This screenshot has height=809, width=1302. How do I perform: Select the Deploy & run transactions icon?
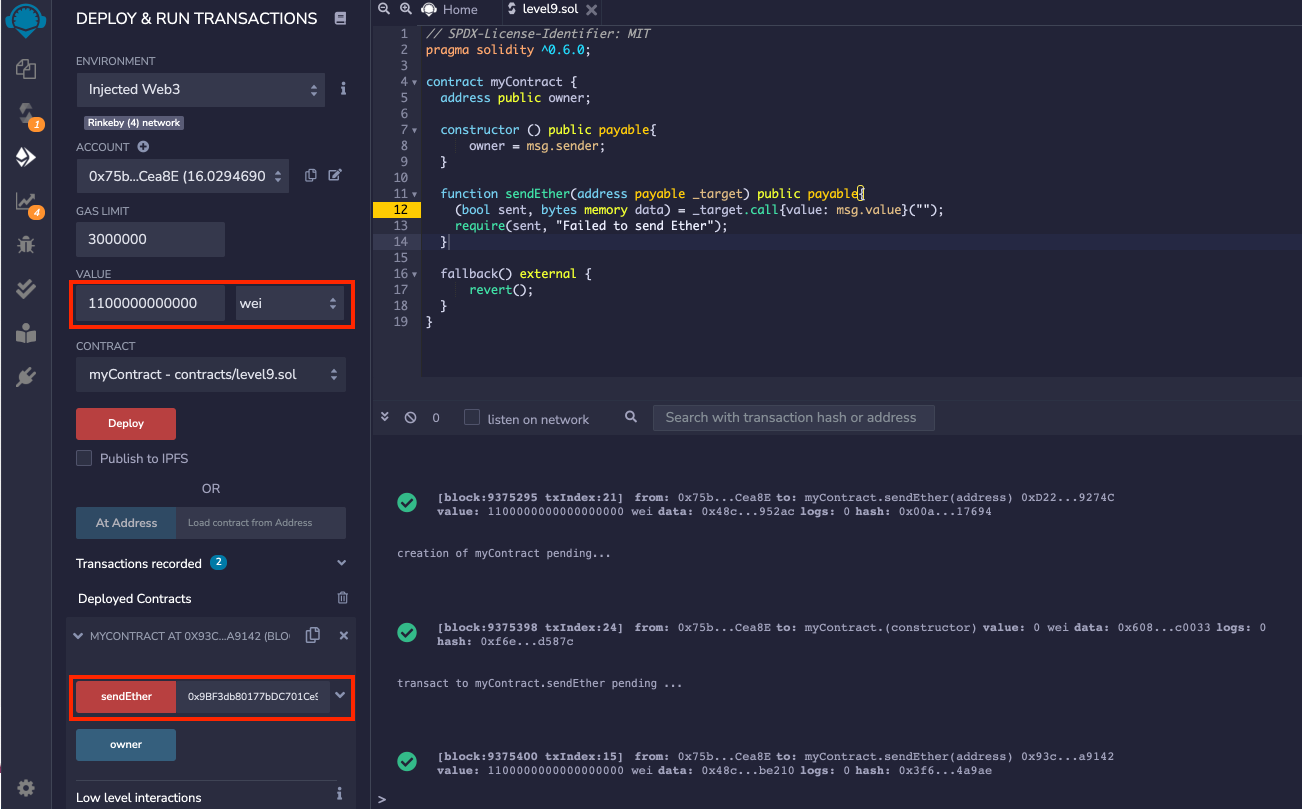(26, 157)
